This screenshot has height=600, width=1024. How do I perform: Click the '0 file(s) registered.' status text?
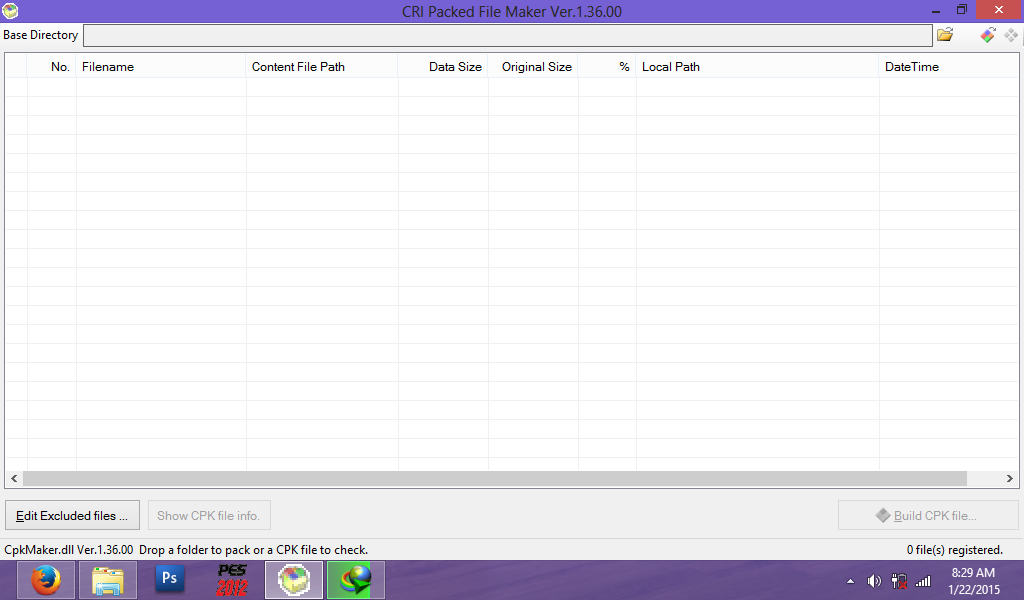[x=954, y=550]
